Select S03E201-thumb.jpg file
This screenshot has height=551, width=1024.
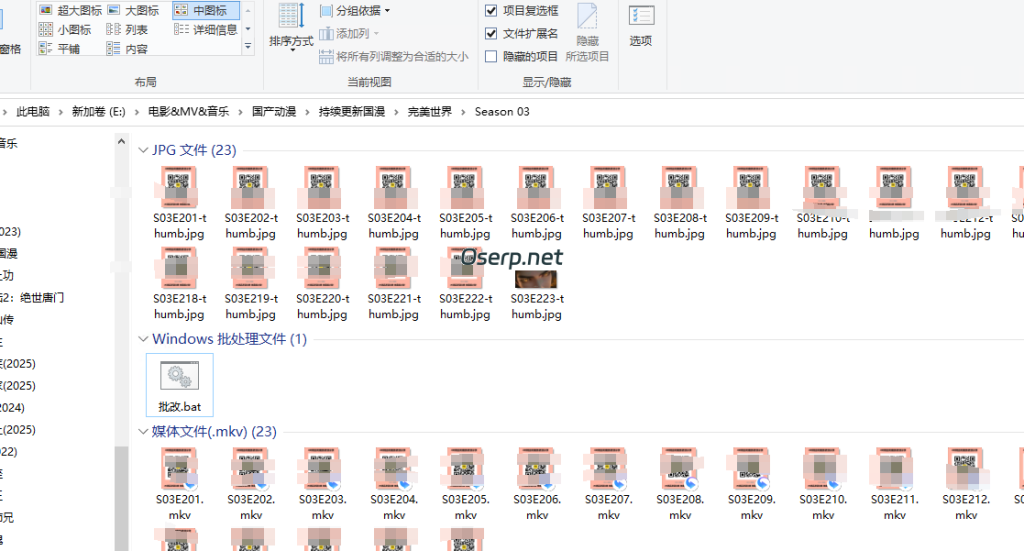click(180, 202)
